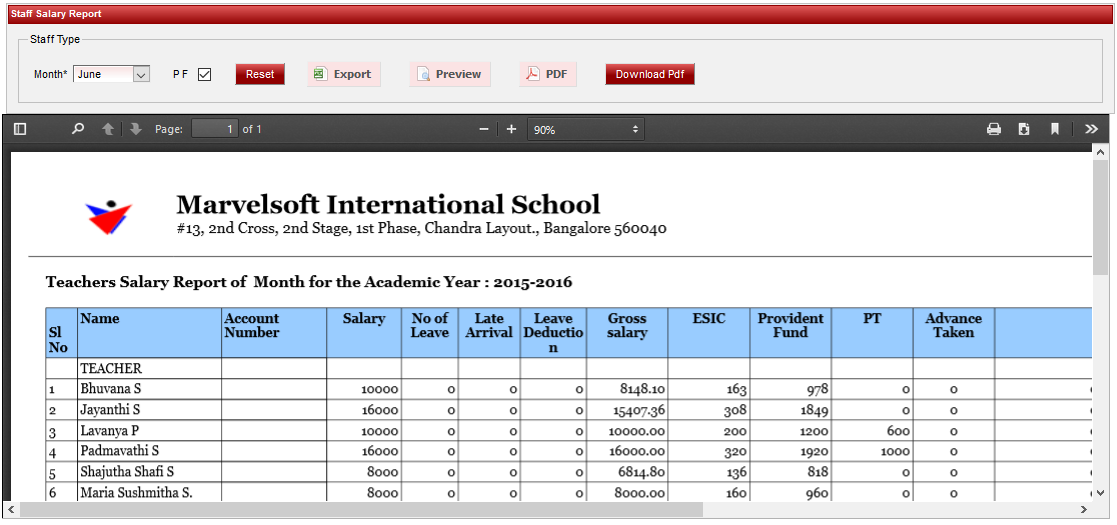Go to the previous page arrow
This screenshot has height=525, width=1117.
click(108, 129)
